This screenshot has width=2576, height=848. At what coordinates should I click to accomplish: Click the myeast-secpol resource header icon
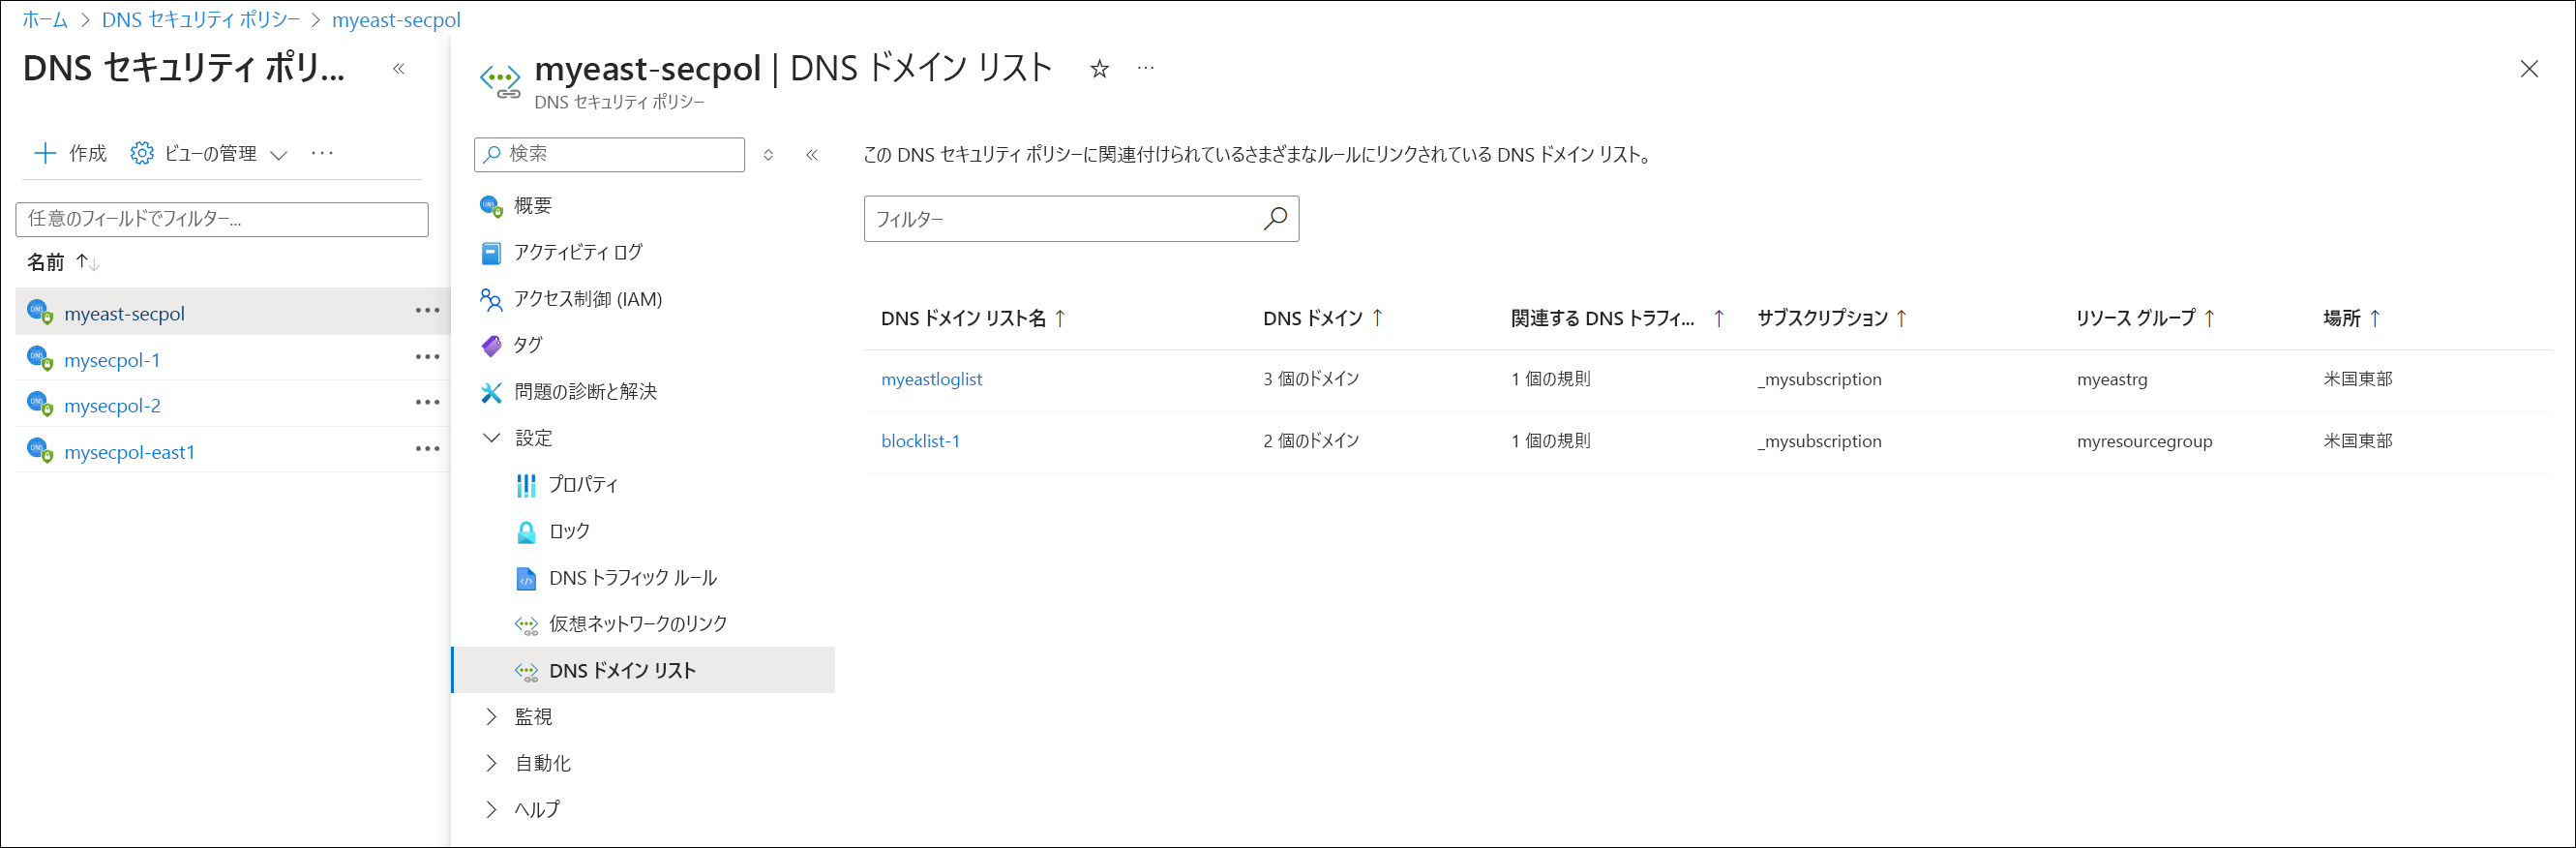pos(500,80)
